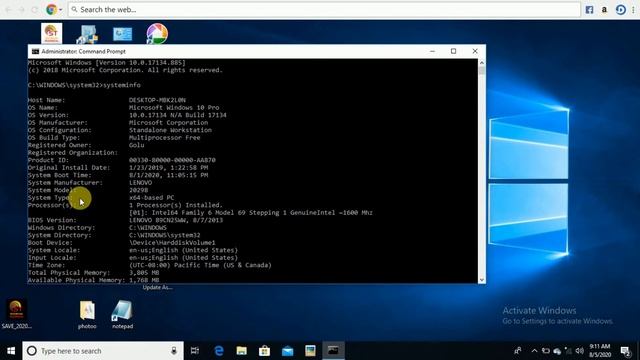Click the "Original Install Date:" label

pyautogui.click(x=69, y=168)
